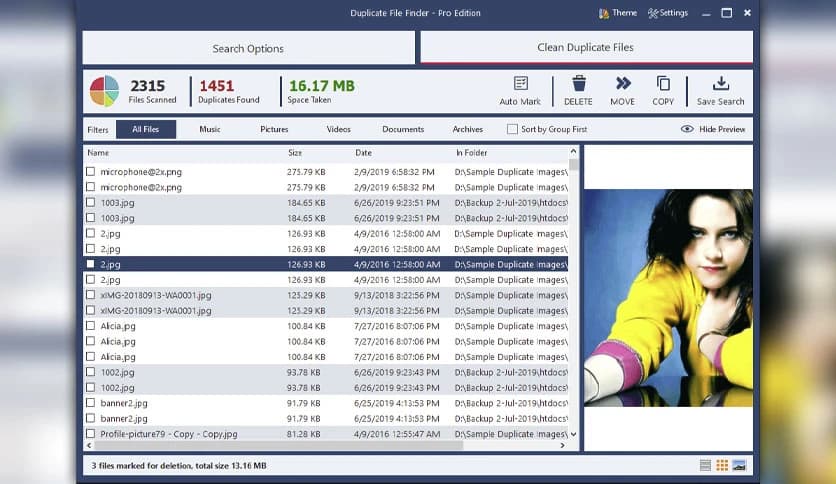836x484 pixels.
Task: Switch to list view icon in status bar
Action: click(705, 465)
